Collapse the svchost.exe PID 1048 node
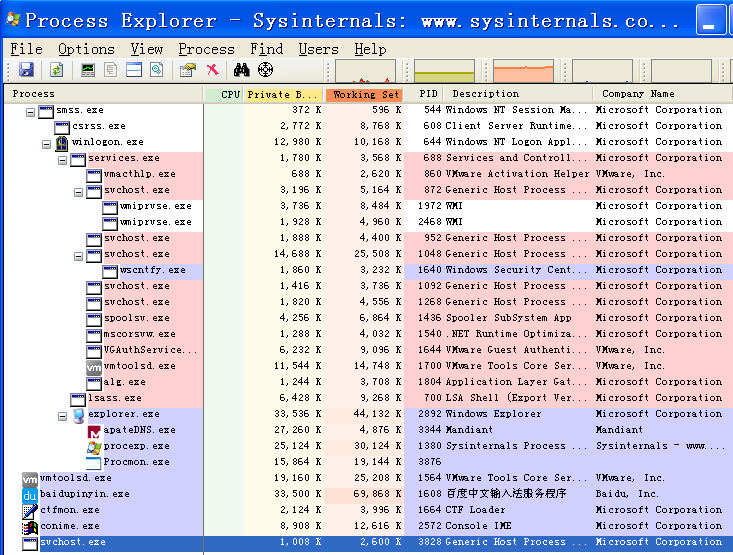The image size is (733, 555). click(79, 256)
